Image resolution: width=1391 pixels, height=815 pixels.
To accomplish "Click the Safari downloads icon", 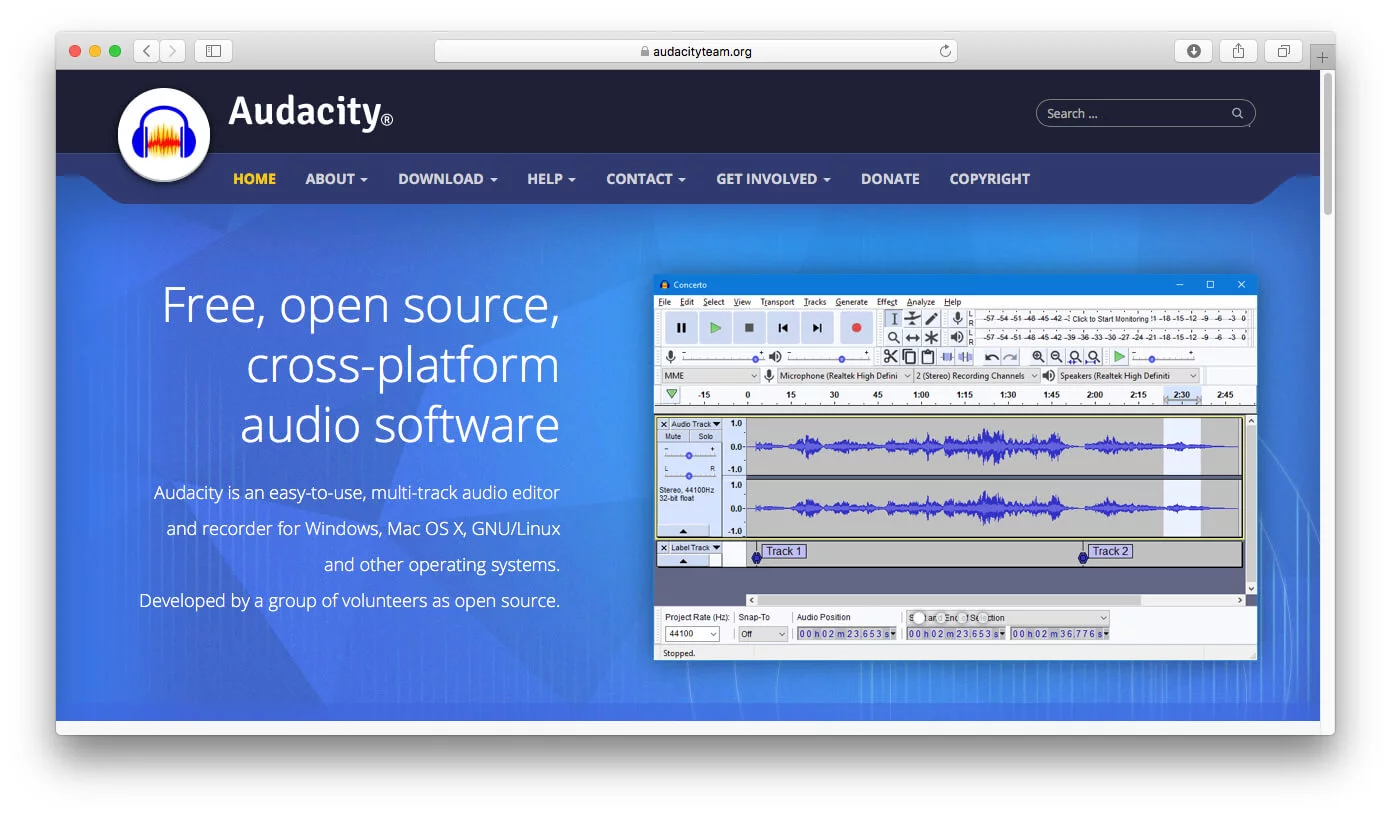I will [1193, 51].
